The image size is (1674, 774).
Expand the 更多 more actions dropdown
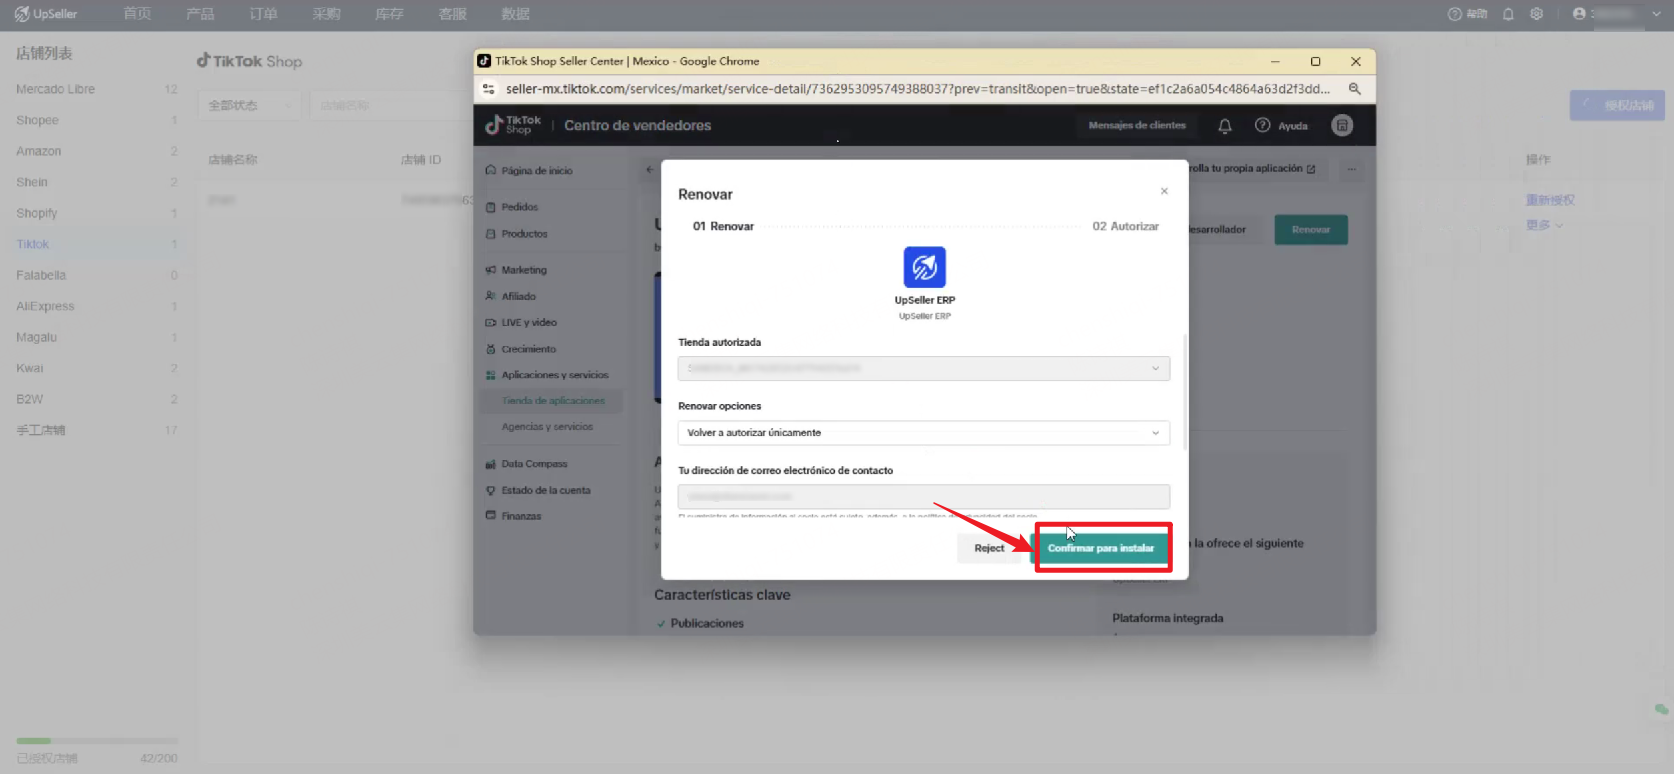[1544, 225]
